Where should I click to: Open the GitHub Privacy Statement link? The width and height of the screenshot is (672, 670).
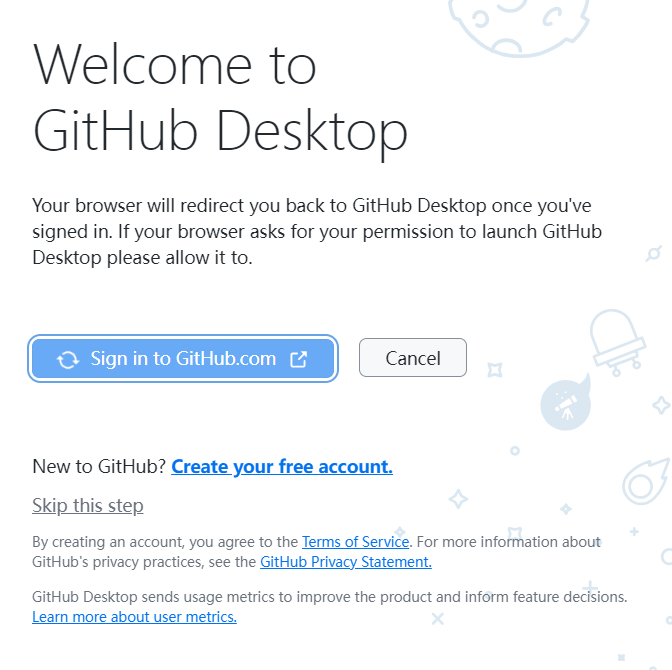tap(346, 562)
